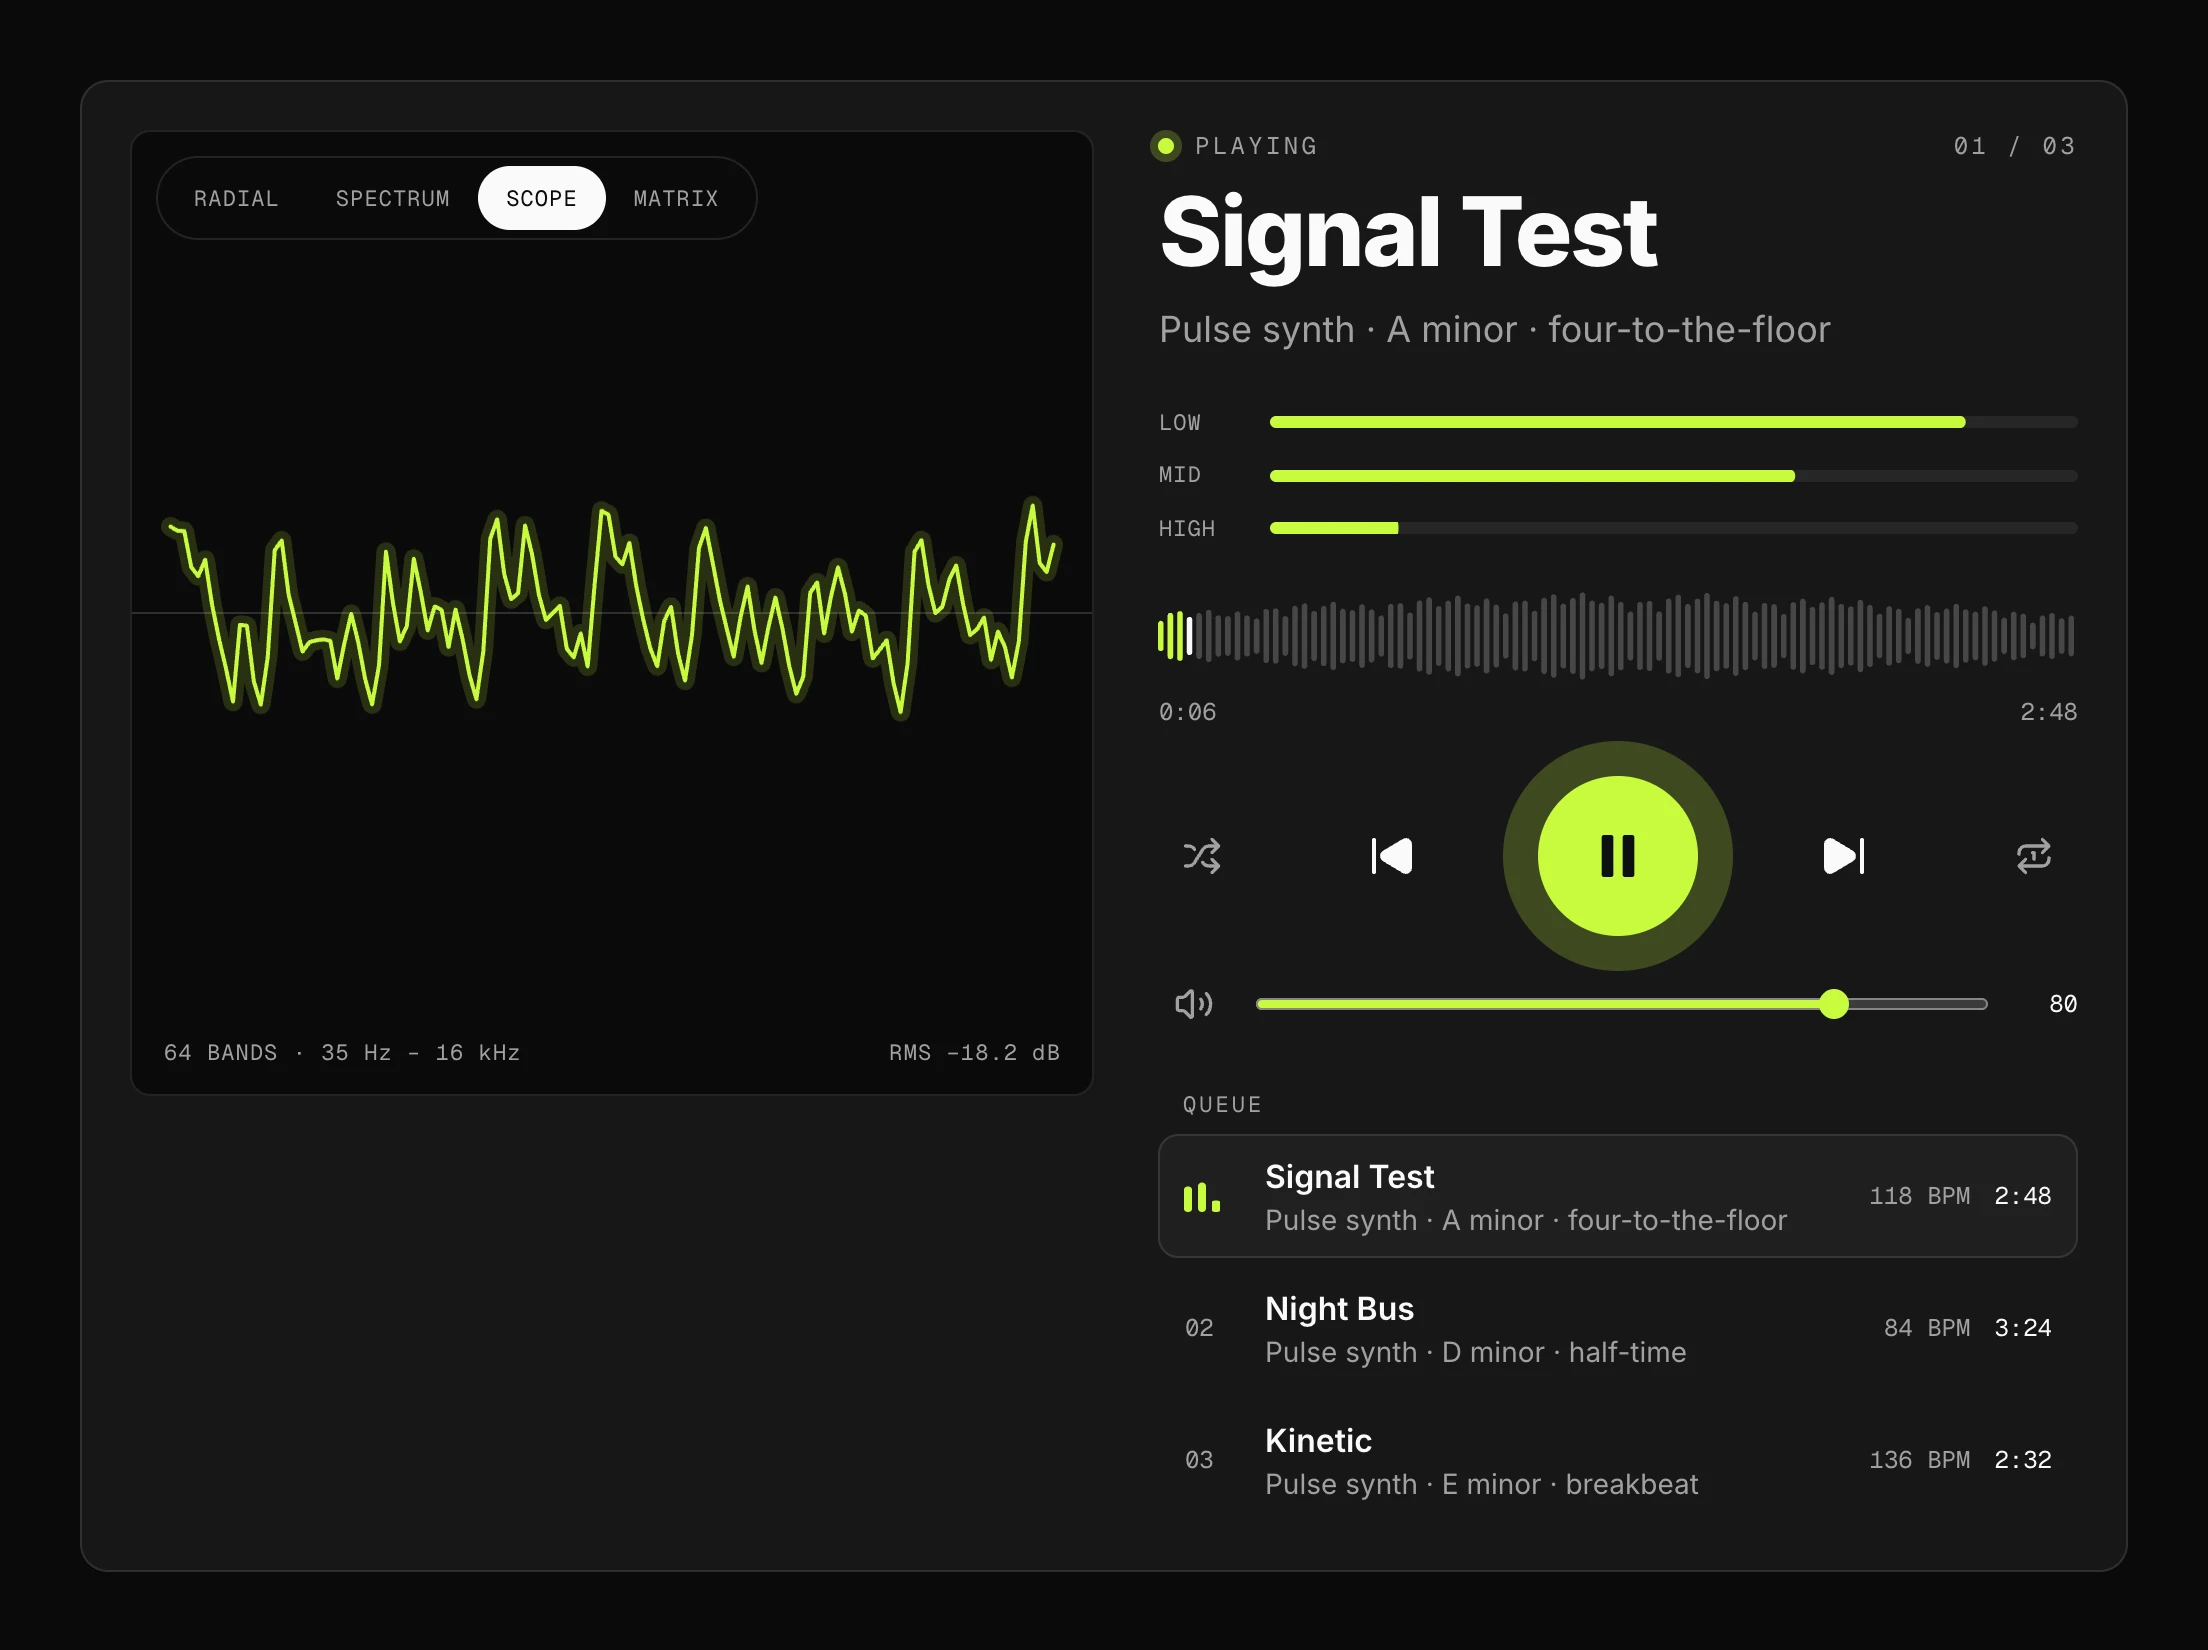The image size is (2208, 1650).
Task: Click the '02' track number
Action: 1199,1328
